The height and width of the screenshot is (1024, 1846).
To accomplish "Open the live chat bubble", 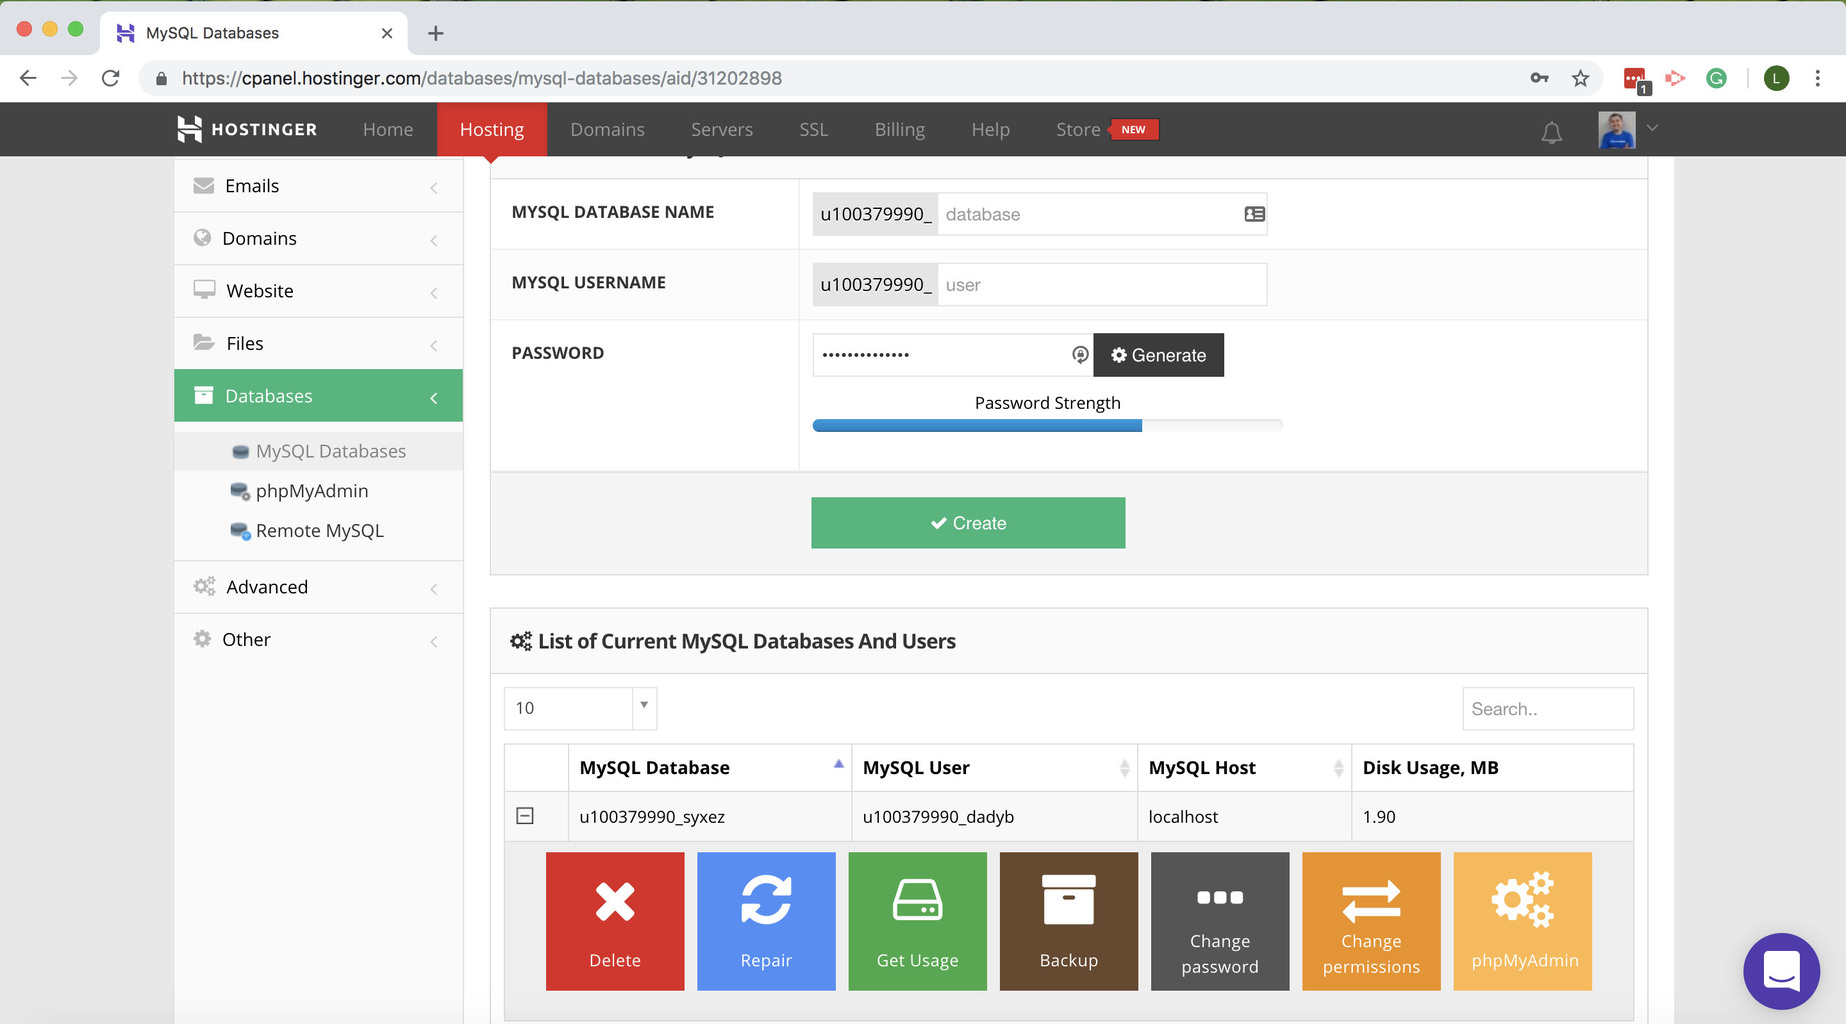I will click(x=1781, y=971).
